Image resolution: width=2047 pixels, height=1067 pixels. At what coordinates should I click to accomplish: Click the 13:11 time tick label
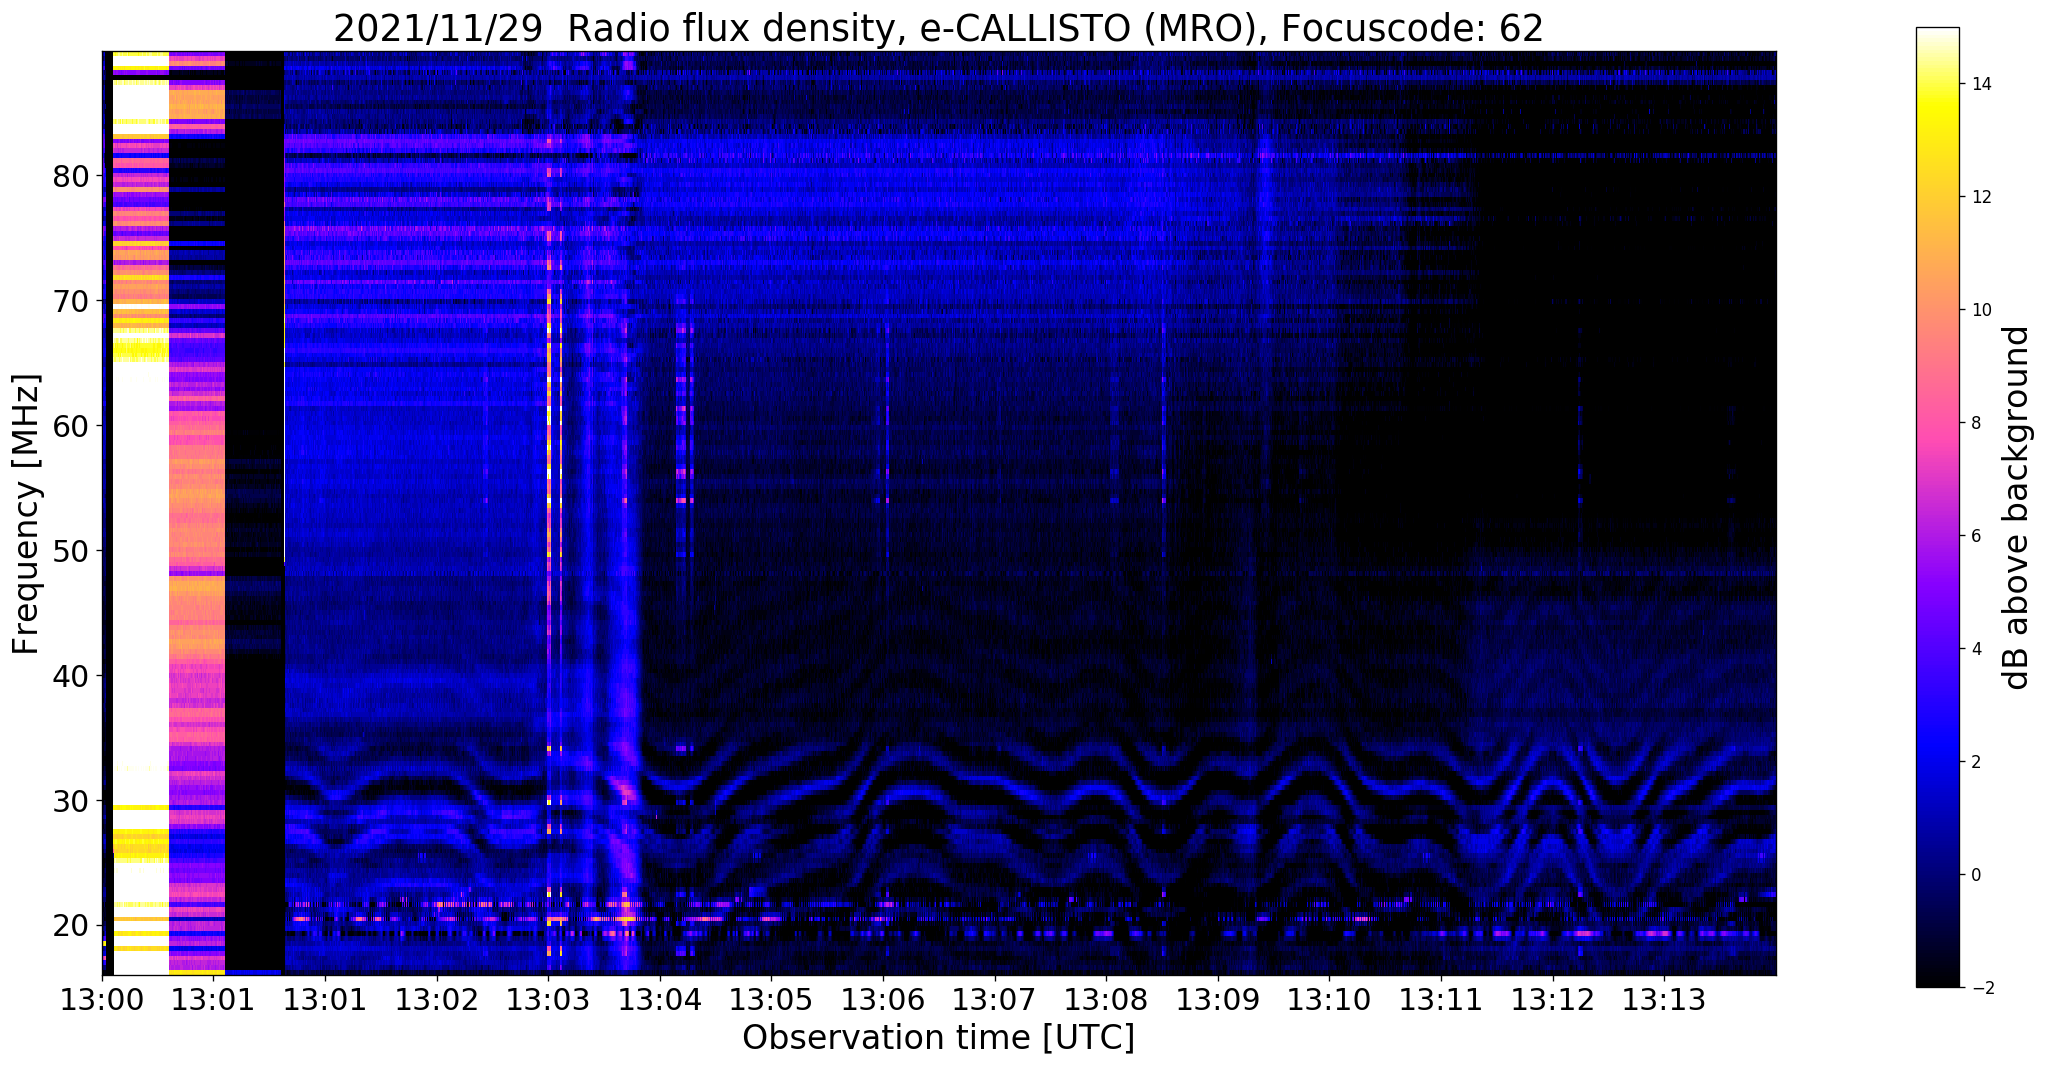tap(1441, 999)
